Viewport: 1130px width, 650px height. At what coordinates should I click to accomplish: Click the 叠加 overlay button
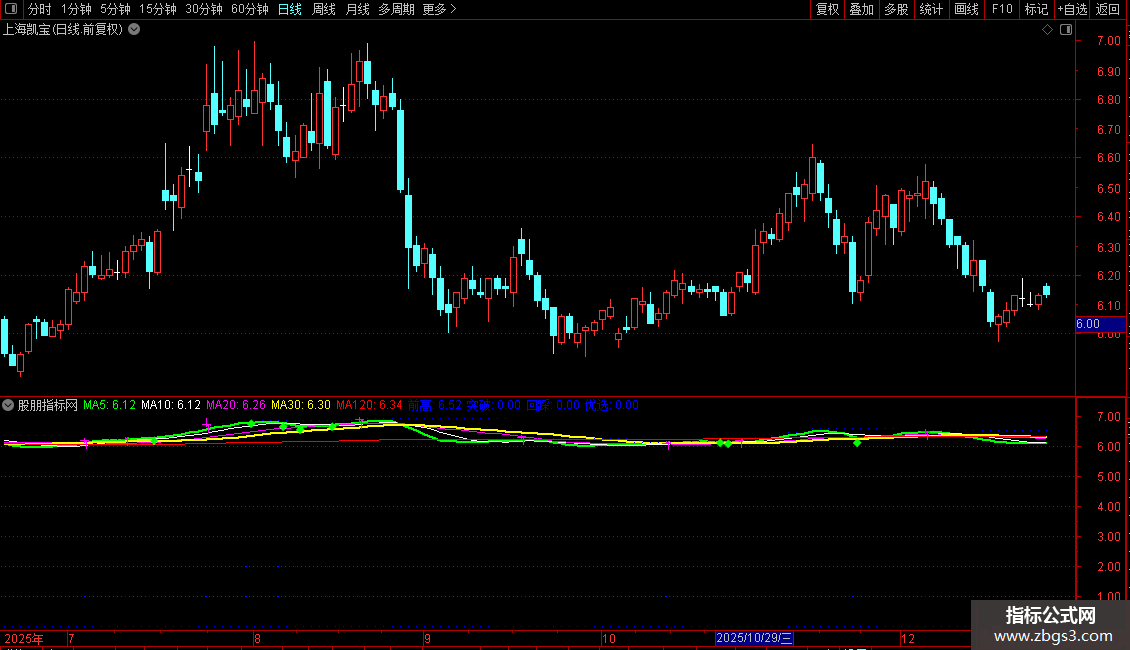coord(861,9)
